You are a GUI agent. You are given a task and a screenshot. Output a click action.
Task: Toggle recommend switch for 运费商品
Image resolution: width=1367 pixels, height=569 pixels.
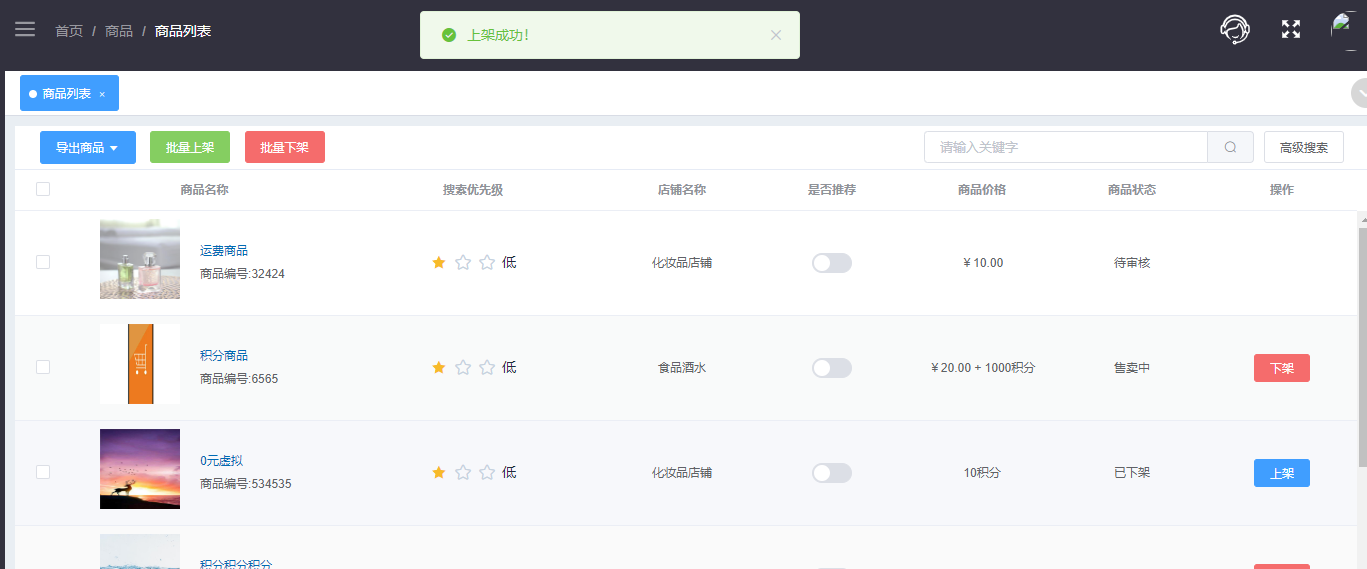pyautogui.click(x=832, y=263)
